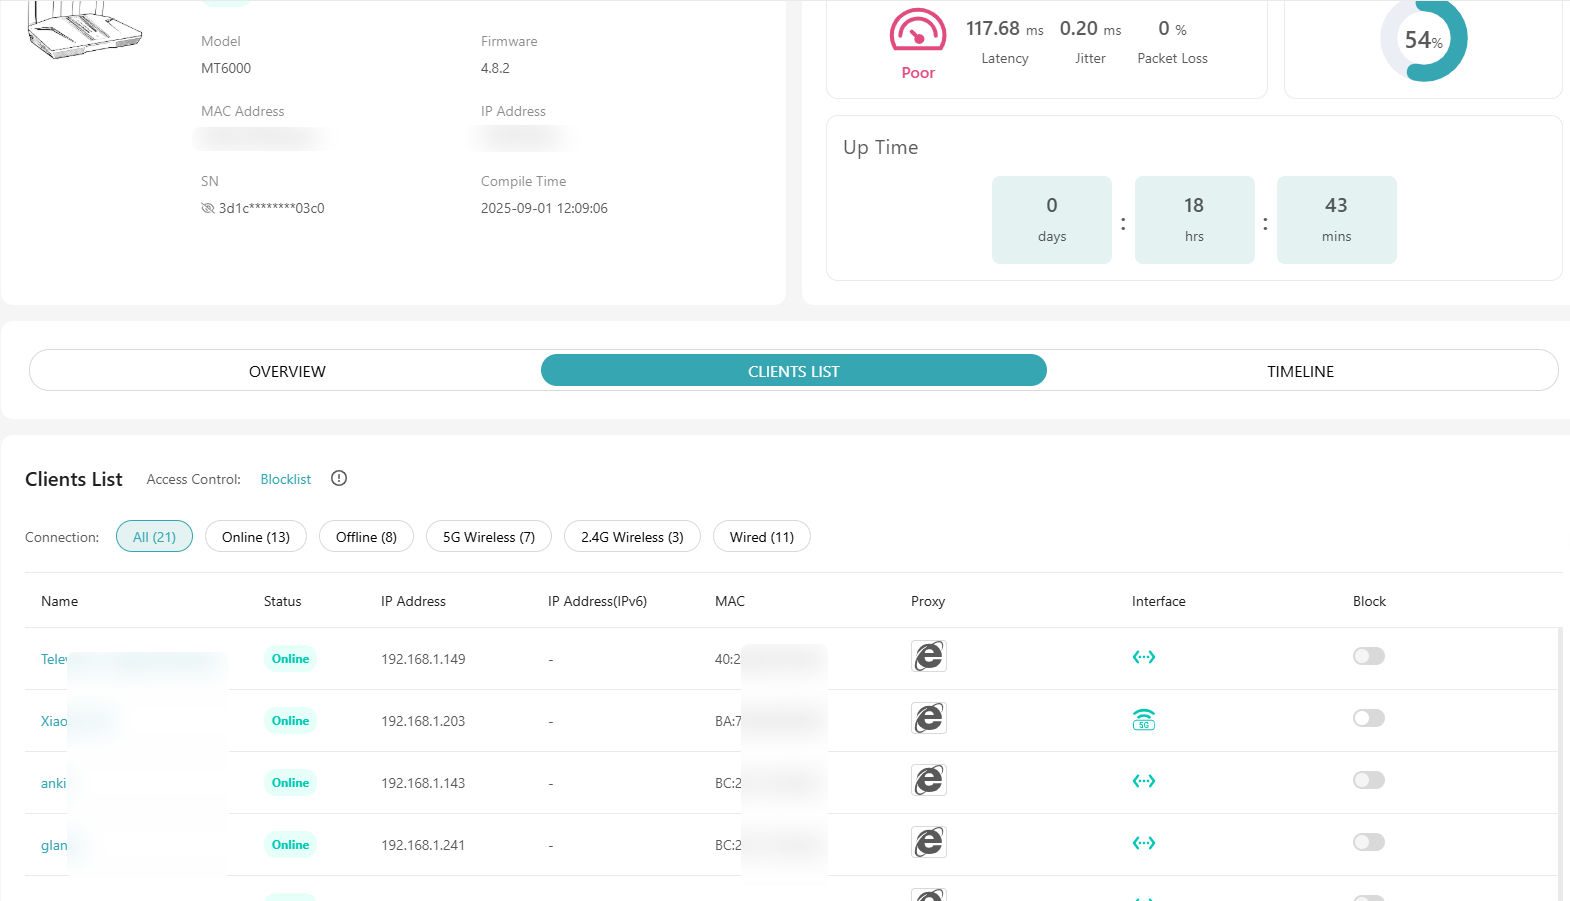Click proxy icon for 192.168.1.143 client
Screen dimensions: 1570x901
tap(928, 780)
